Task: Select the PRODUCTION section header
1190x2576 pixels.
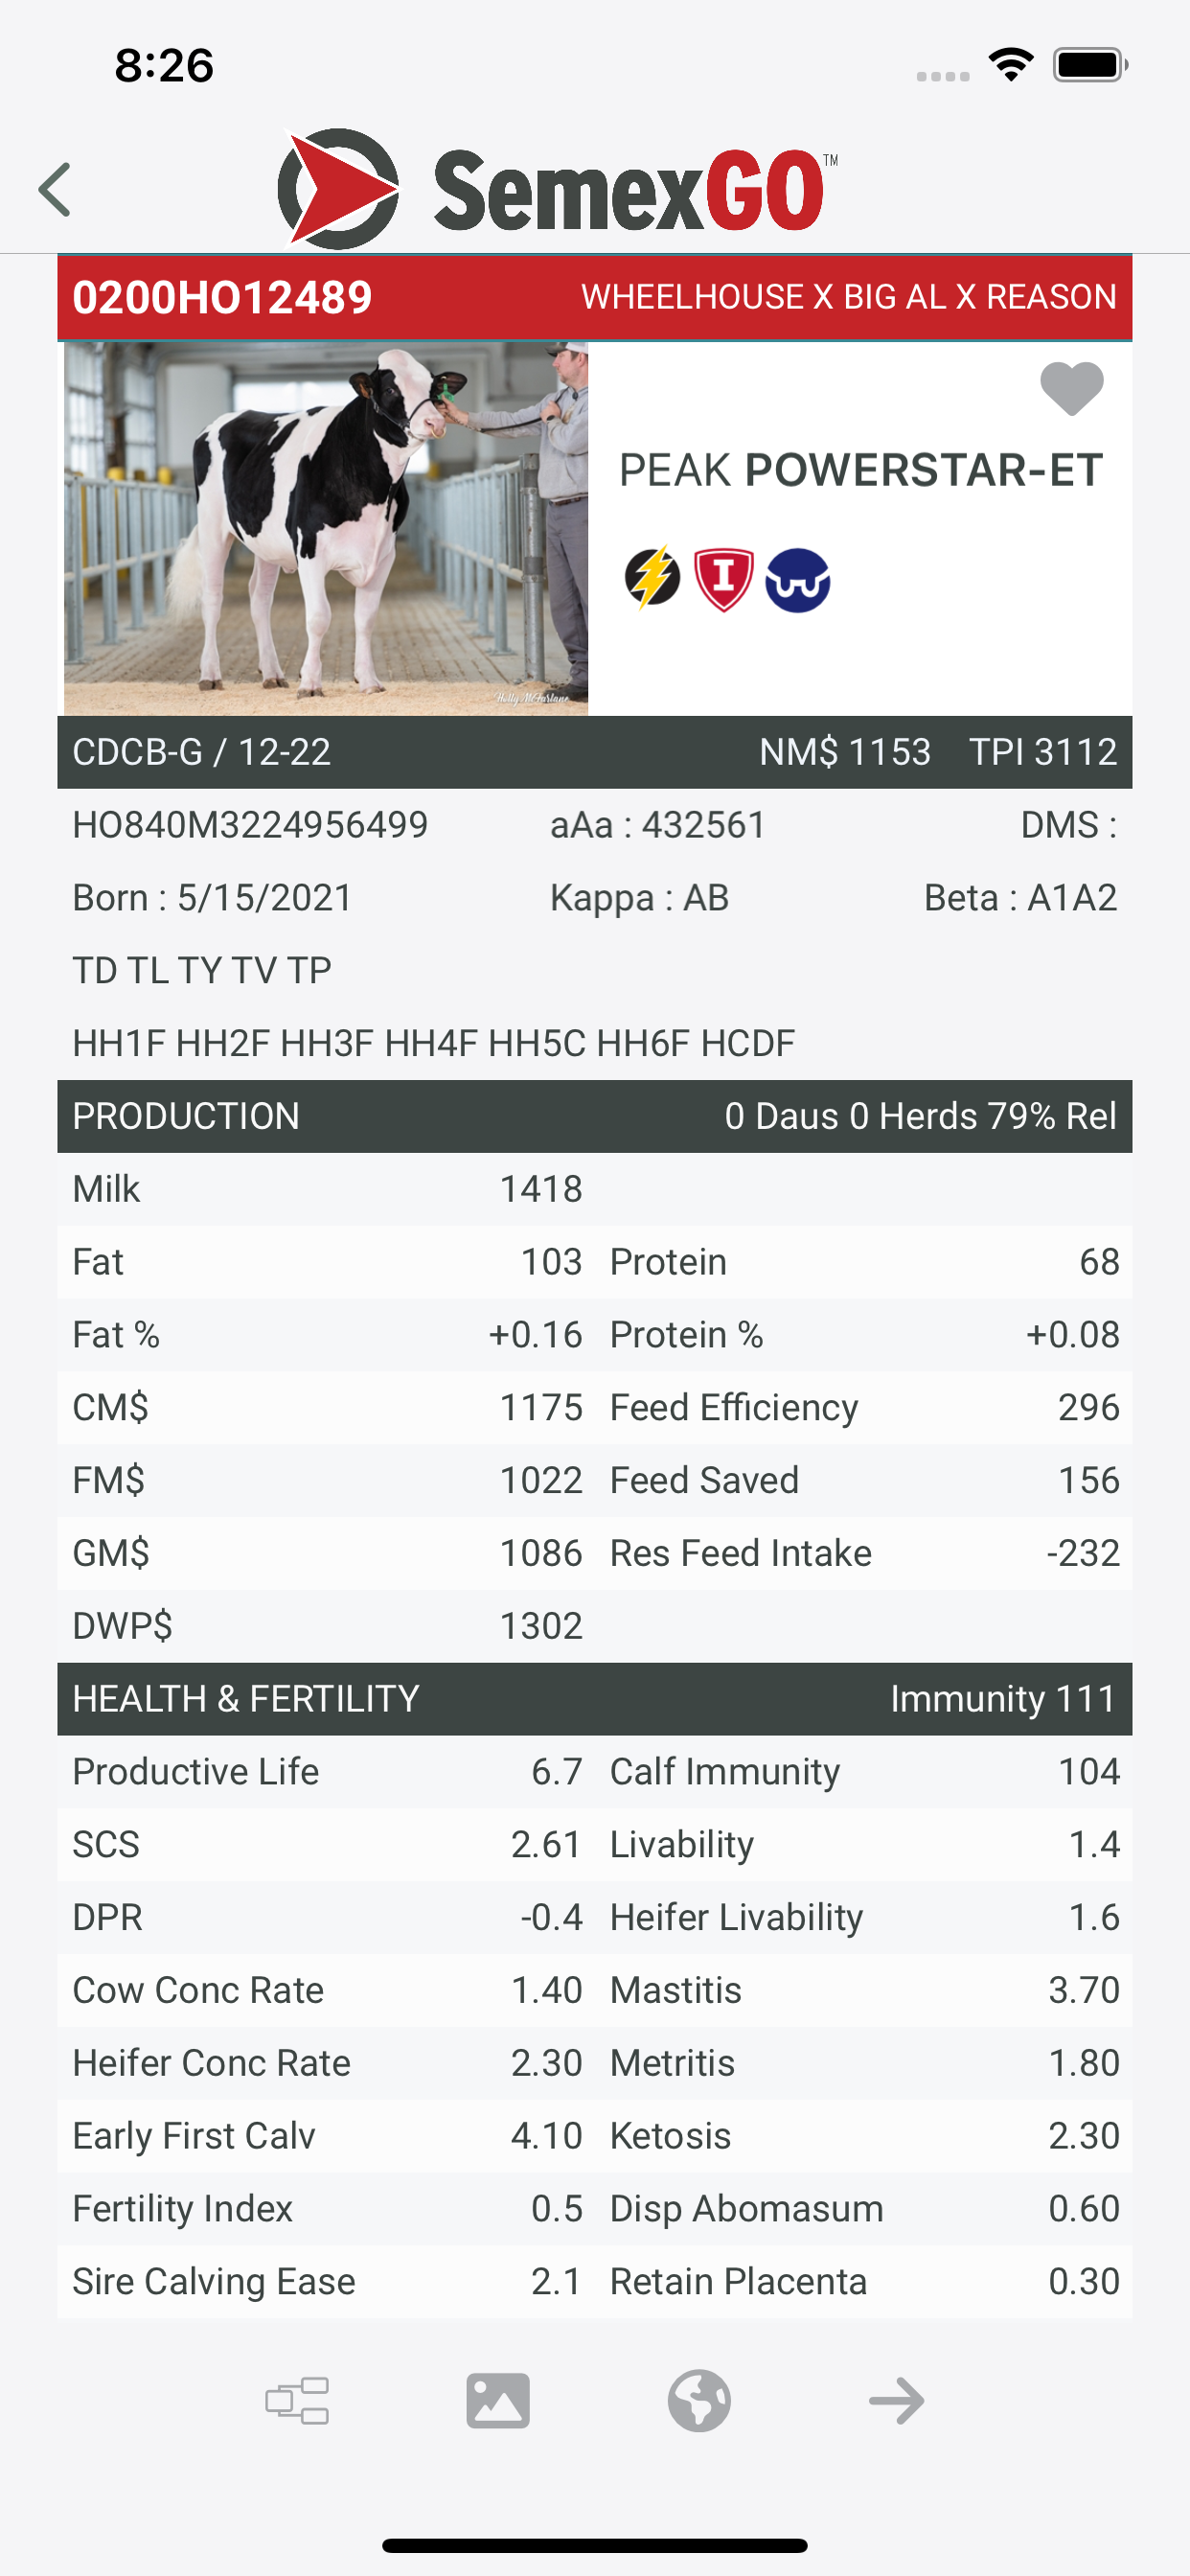Action: [x=594, y=1116]
